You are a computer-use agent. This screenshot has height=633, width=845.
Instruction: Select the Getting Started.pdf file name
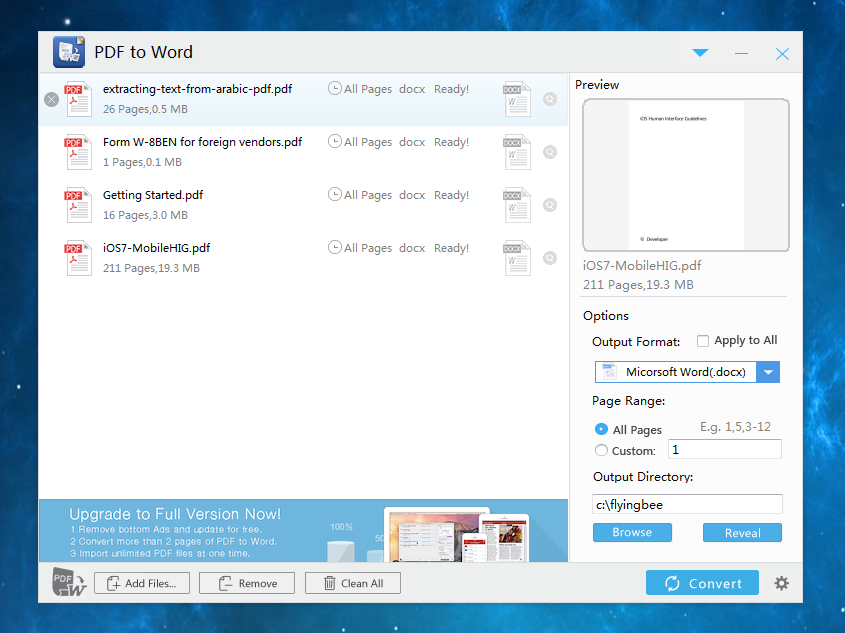pos(153,195)
